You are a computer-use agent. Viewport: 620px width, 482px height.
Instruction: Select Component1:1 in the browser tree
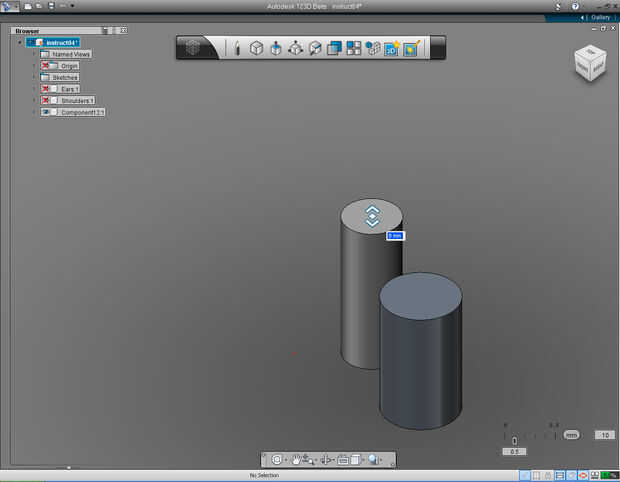82,112
